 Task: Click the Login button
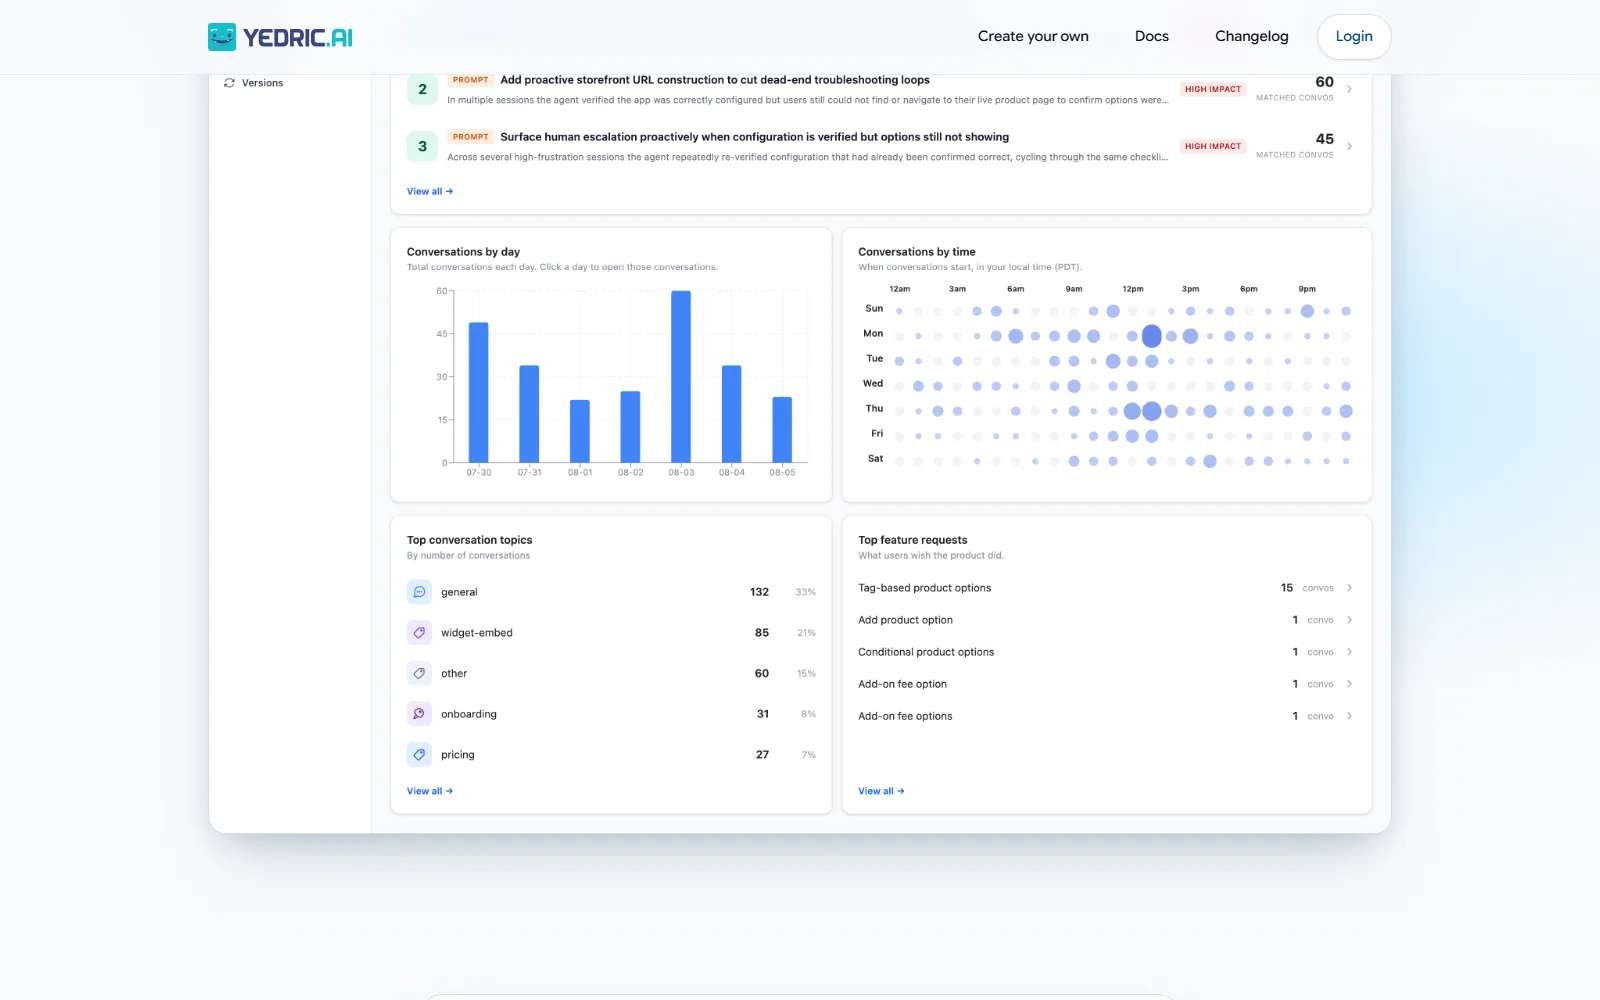coord(1354,36)
